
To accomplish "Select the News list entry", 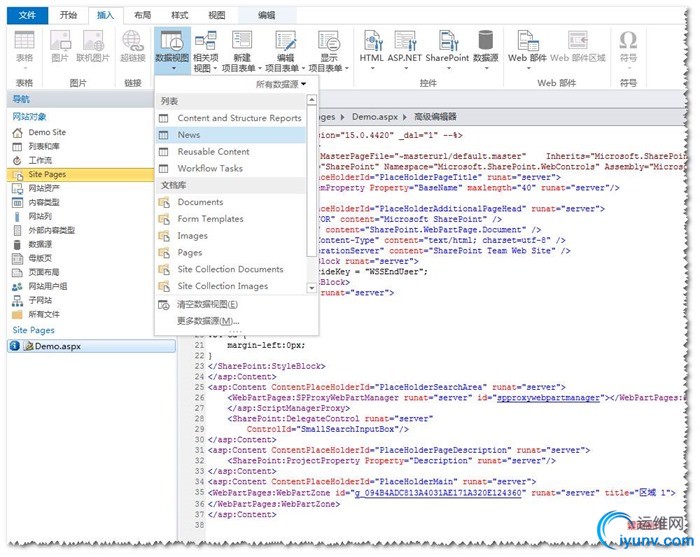I will (x=231, y=135).
